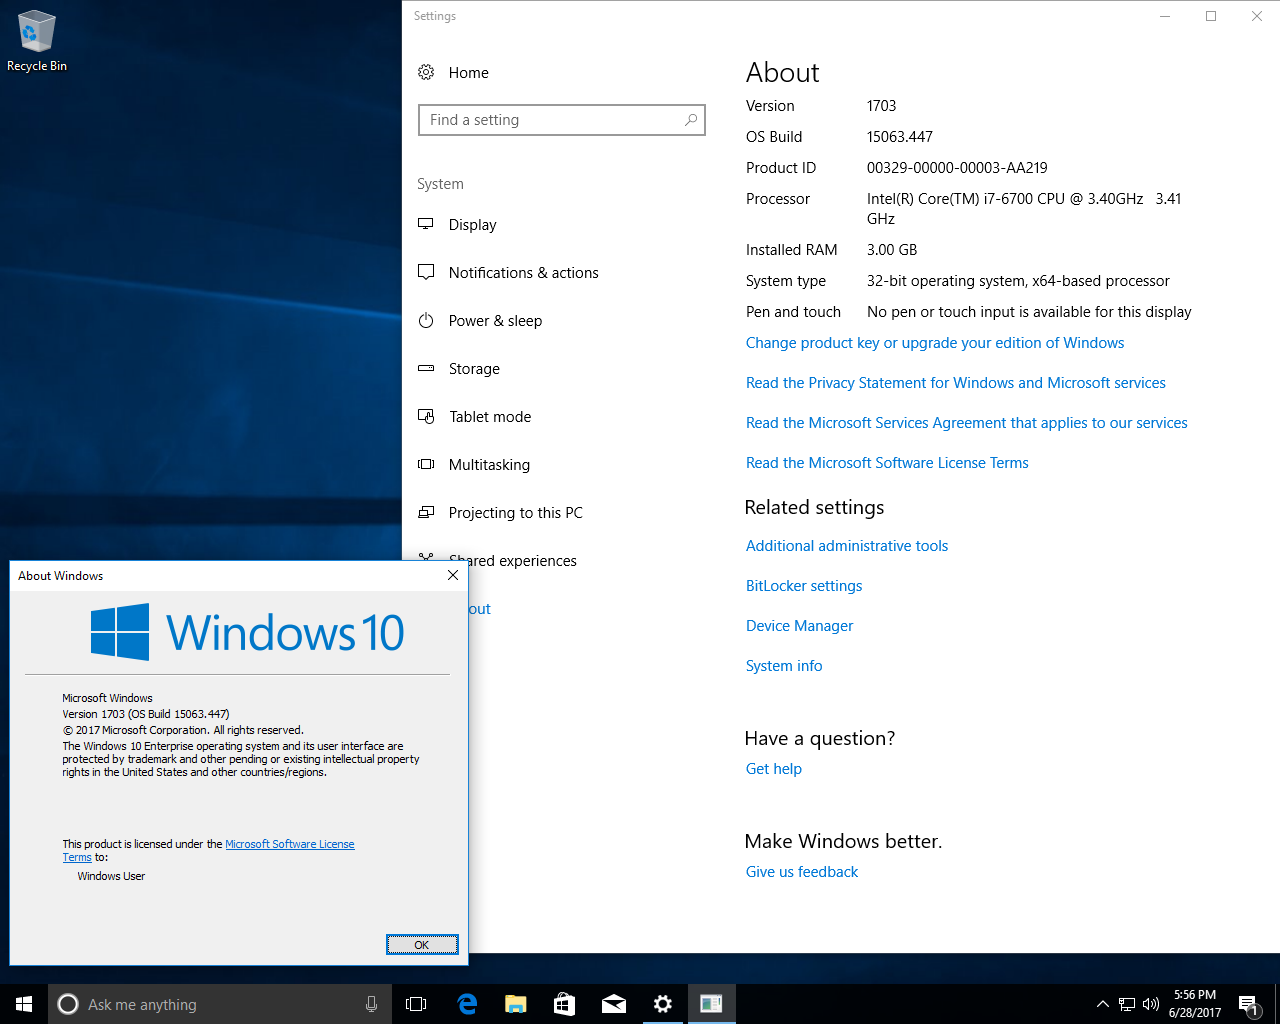Open File Explorer from the taskbar
The image size is (1280, 1024).
click(x=515, y=1004)
